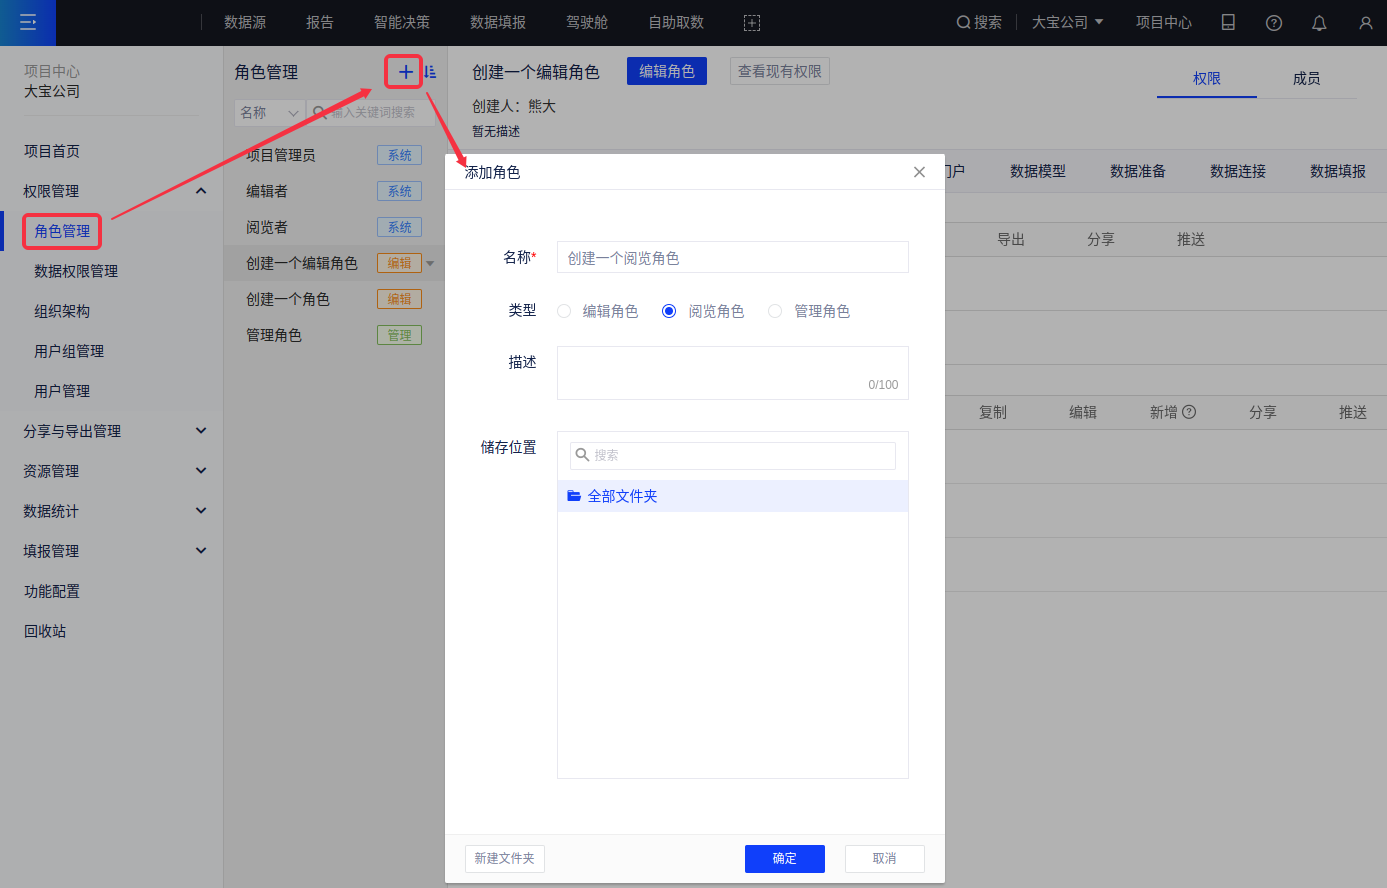Screen dimensions: 1387x888
Task: Open the notifications bell icon
Action: [1319, 22]
